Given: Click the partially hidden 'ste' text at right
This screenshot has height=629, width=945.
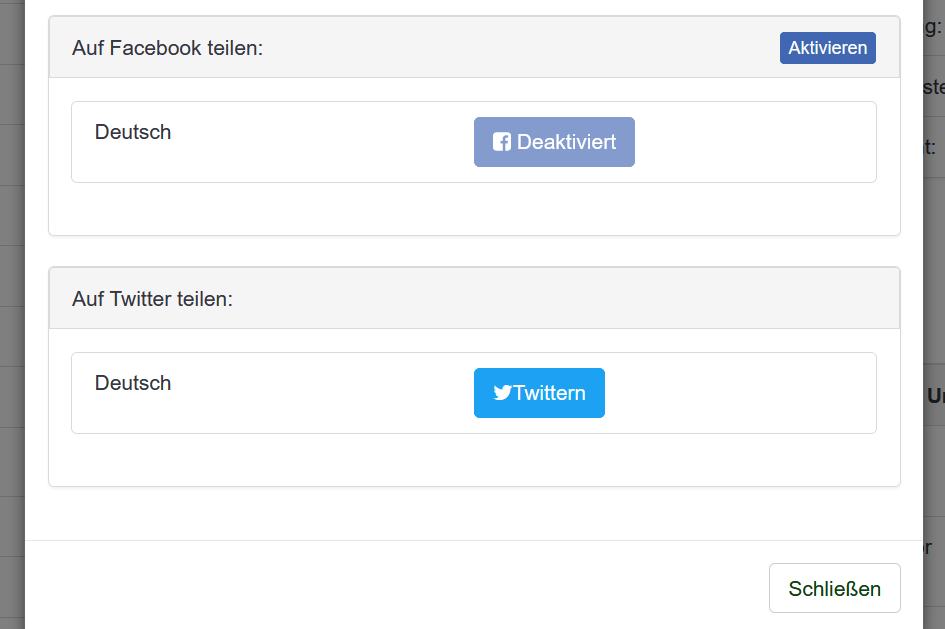Looking at the screenshot, I should (934, 87).
